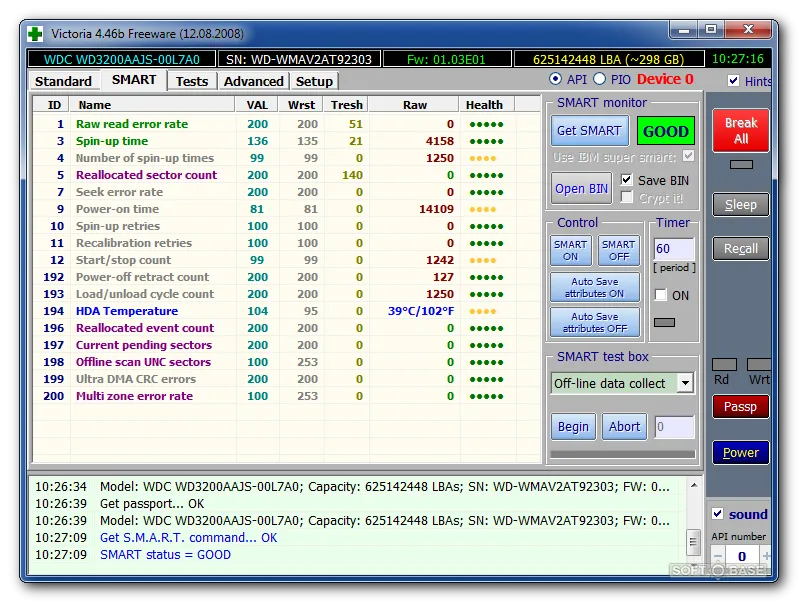Go to the Setup tab
798x602 pixels.
click(x=314, y=81)
